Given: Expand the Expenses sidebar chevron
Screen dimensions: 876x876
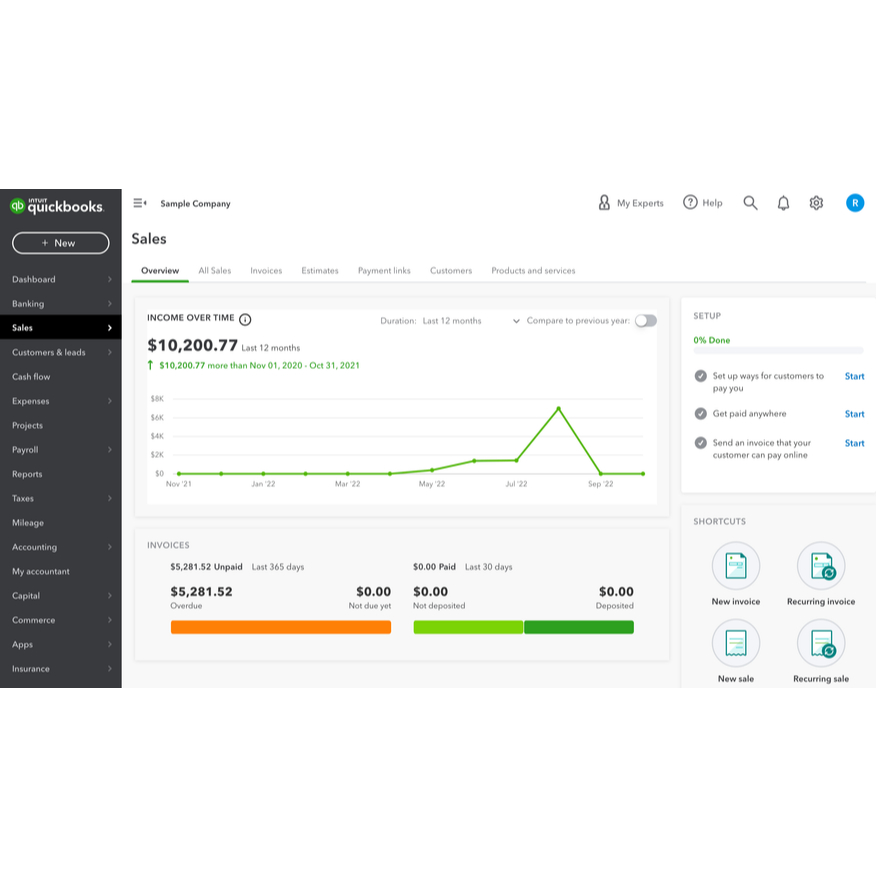Looking at the screenshot, I should tap(110, 401).
